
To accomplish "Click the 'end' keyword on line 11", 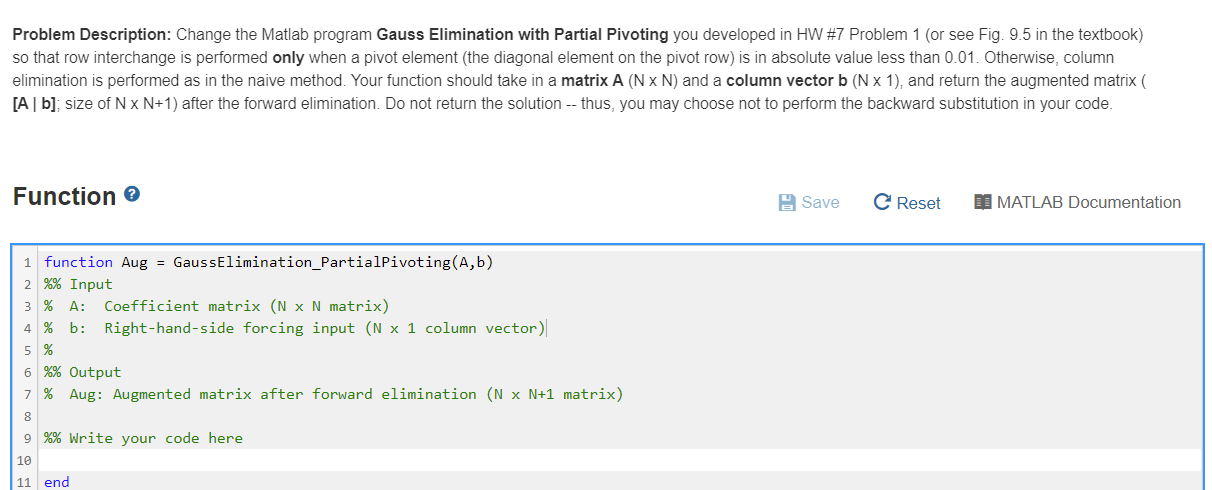I will [x=57, y=482].
